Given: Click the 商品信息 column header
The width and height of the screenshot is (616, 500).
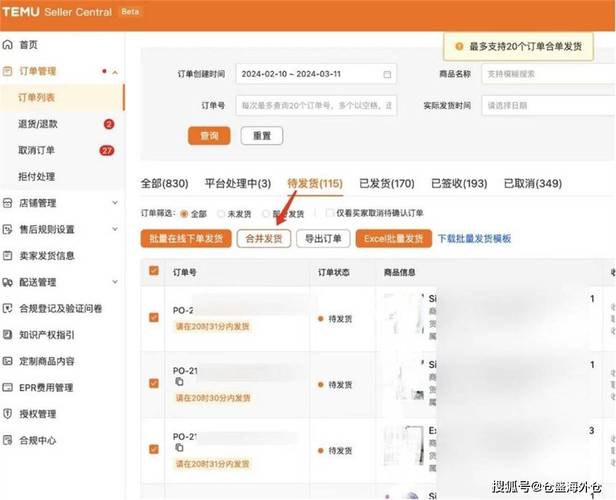Looking at the screenshot, I should [x=400, y=272].
